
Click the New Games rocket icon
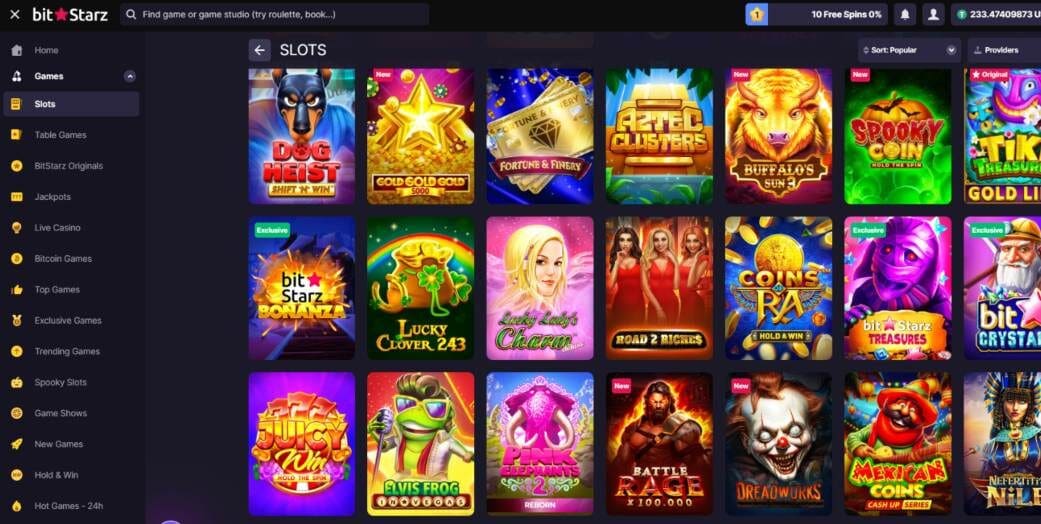17,444
